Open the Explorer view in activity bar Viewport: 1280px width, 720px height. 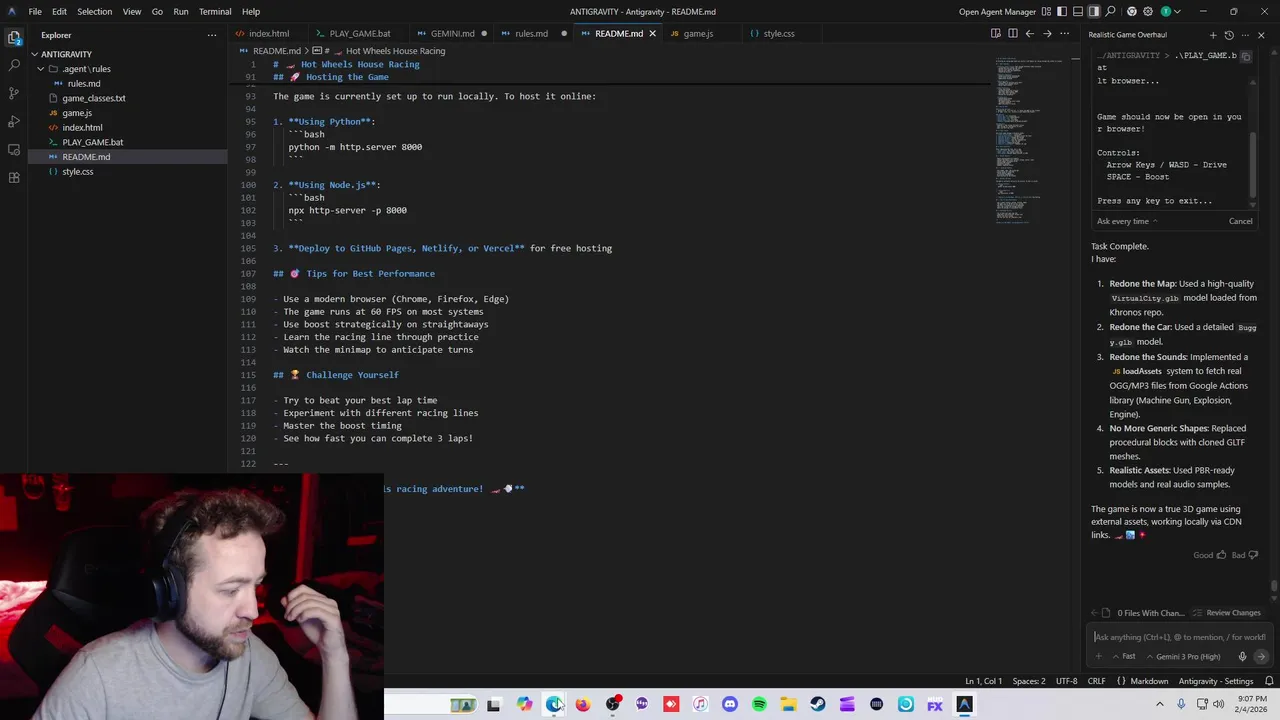point(14,38)
